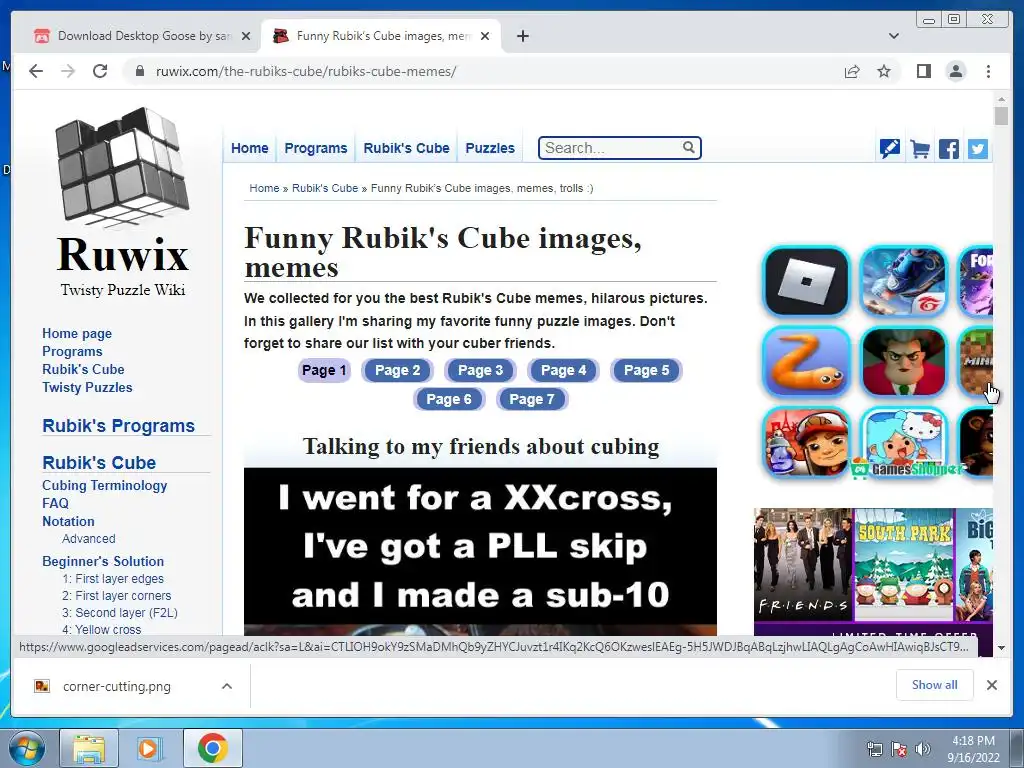
Task: Go to Page 6 of the gallery
Action: (x=449, y=399)
